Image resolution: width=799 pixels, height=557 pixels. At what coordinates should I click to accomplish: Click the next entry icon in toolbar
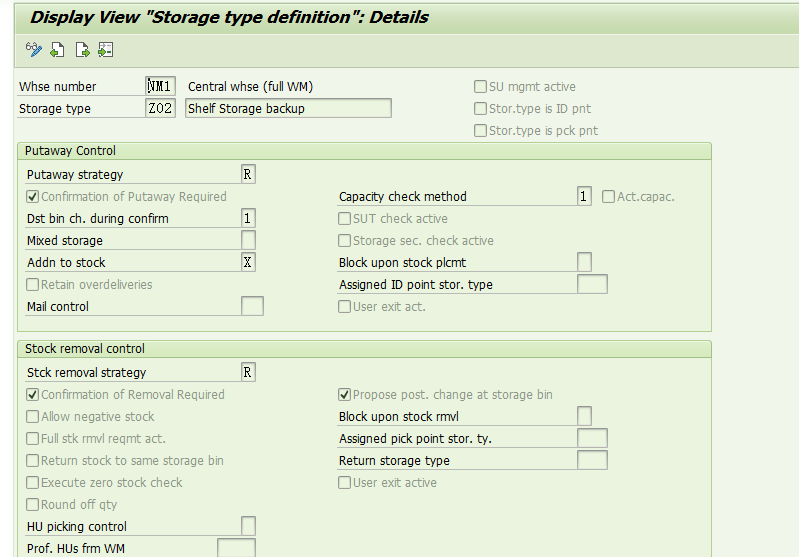[82, 50]
